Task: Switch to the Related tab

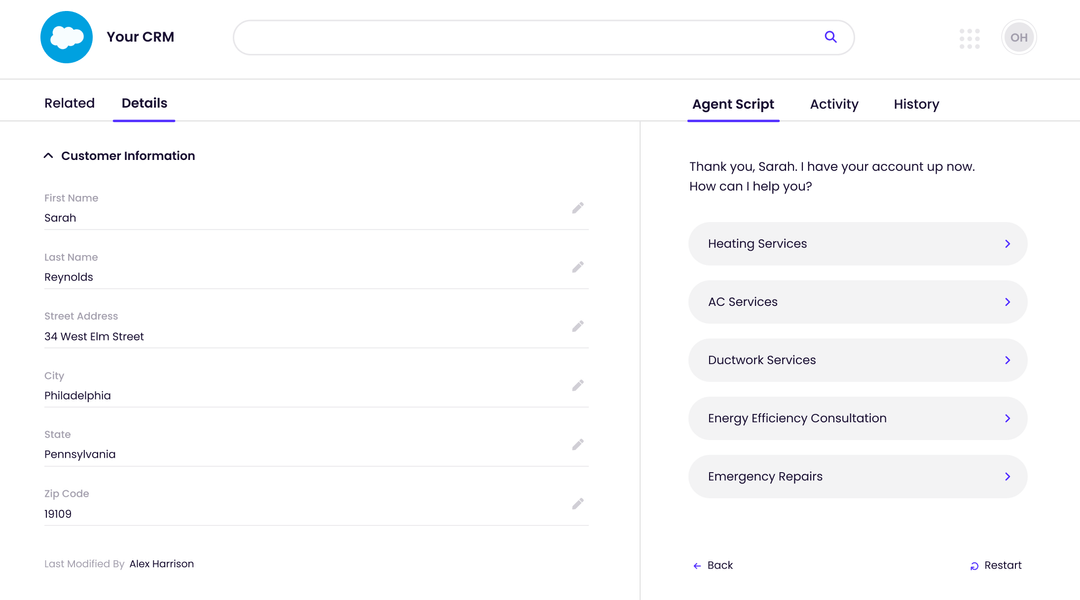Action: coord(69,103)
